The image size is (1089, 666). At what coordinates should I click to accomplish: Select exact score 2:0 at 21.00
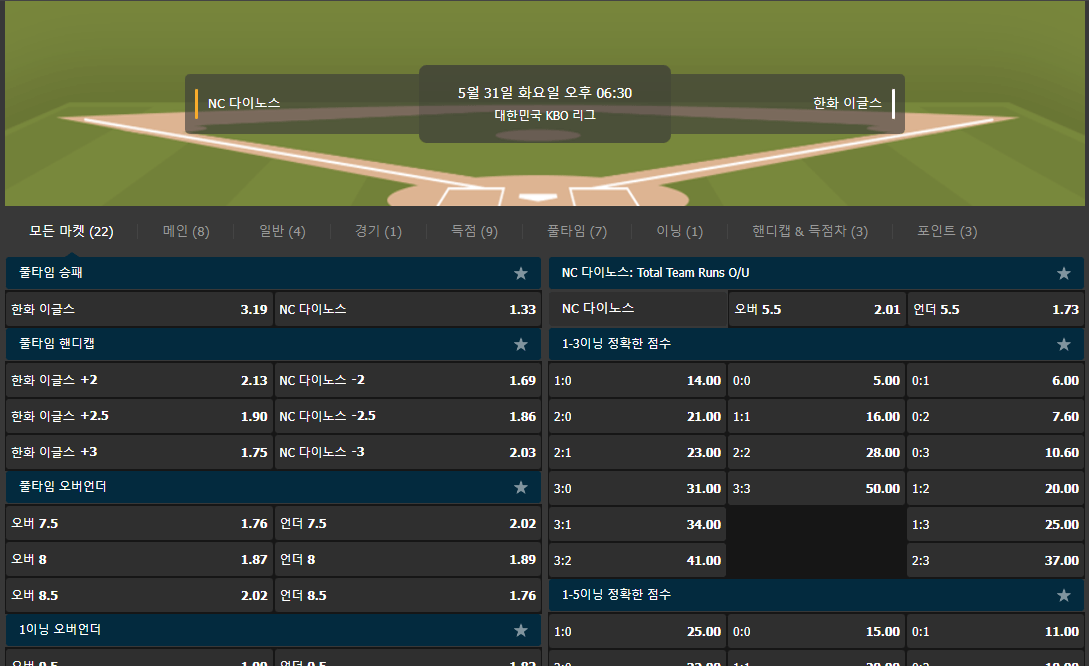(x=638, y=416)
